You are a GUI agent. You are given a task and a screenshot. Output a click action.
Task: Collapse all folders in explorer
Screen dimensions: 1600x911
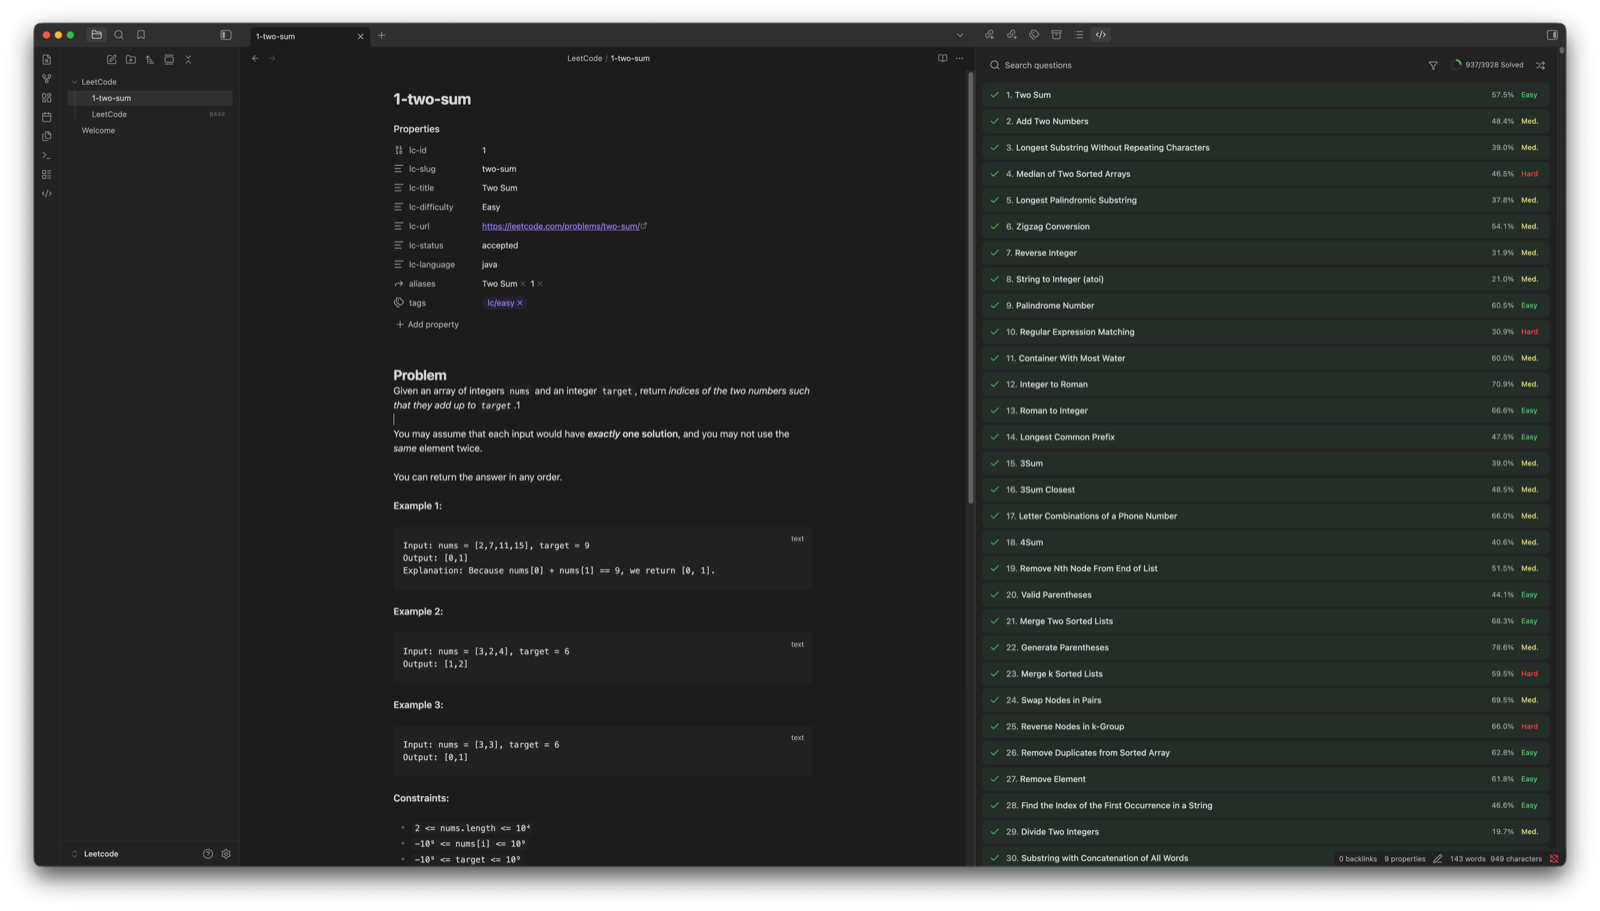pos(188,60)
